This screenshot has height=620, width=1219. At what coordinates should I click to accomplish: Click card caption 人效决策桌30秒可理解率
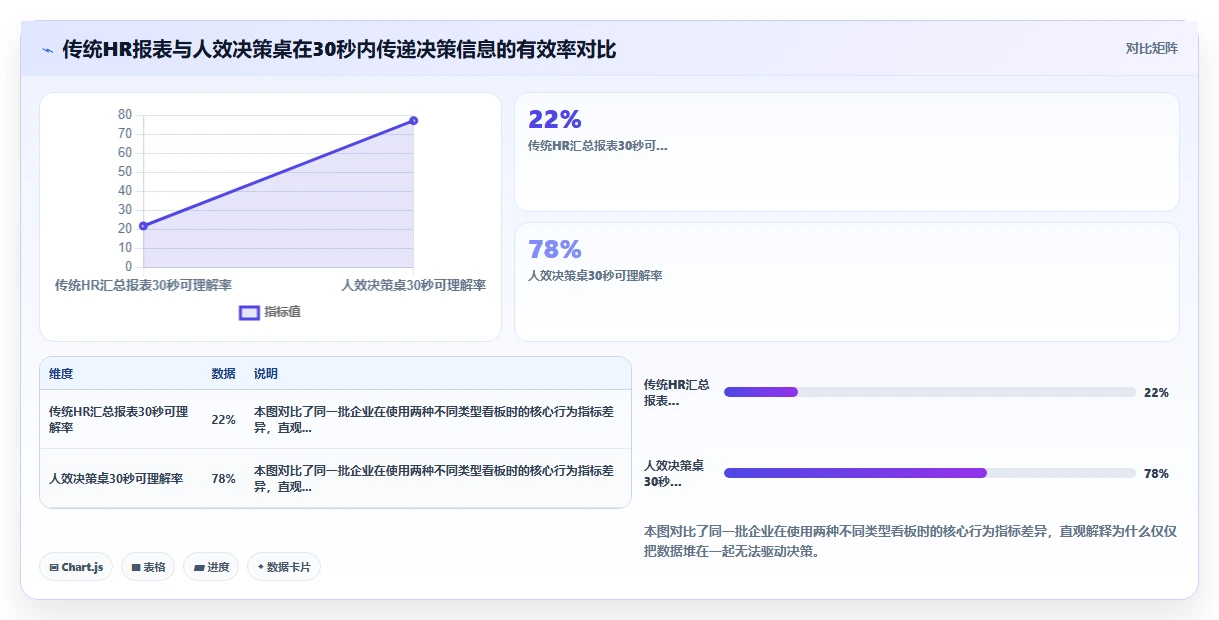point(595,276)
